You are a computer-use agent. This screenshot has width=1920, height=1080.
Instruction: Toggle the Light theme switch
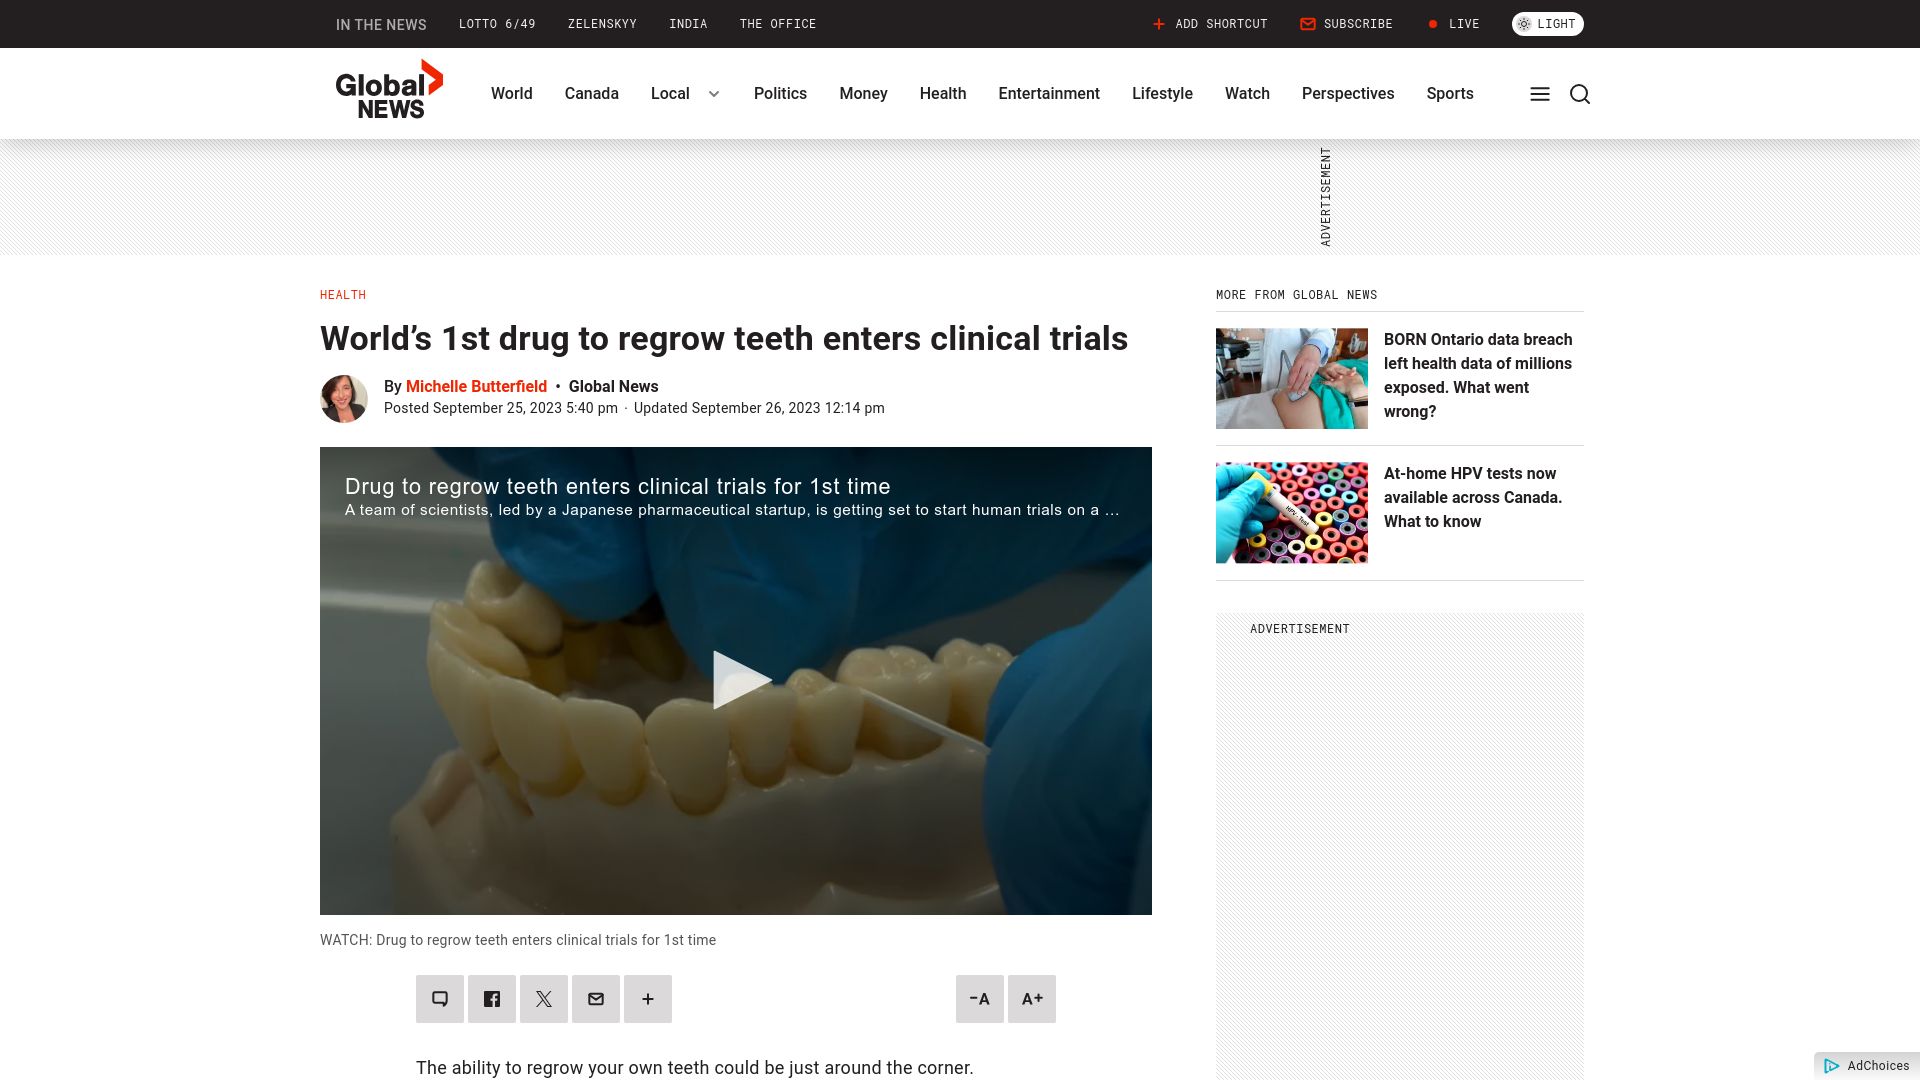point(1547,24)
